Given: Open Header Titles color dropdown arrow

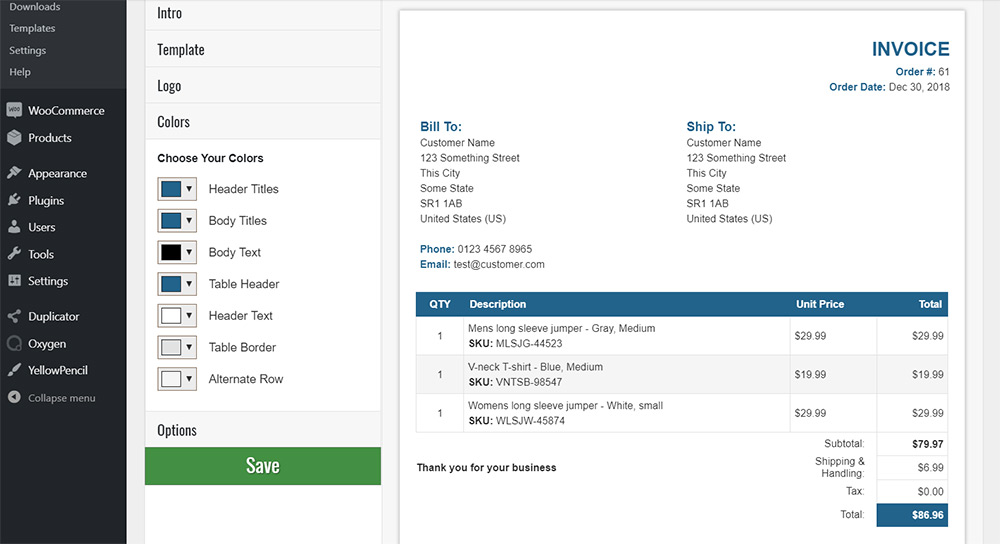Looking at the screenshot, I should 189,189.
